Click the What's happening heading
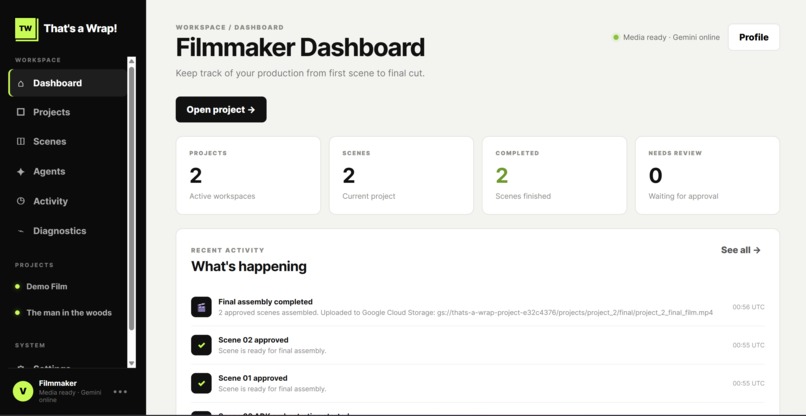 (249, 266)
